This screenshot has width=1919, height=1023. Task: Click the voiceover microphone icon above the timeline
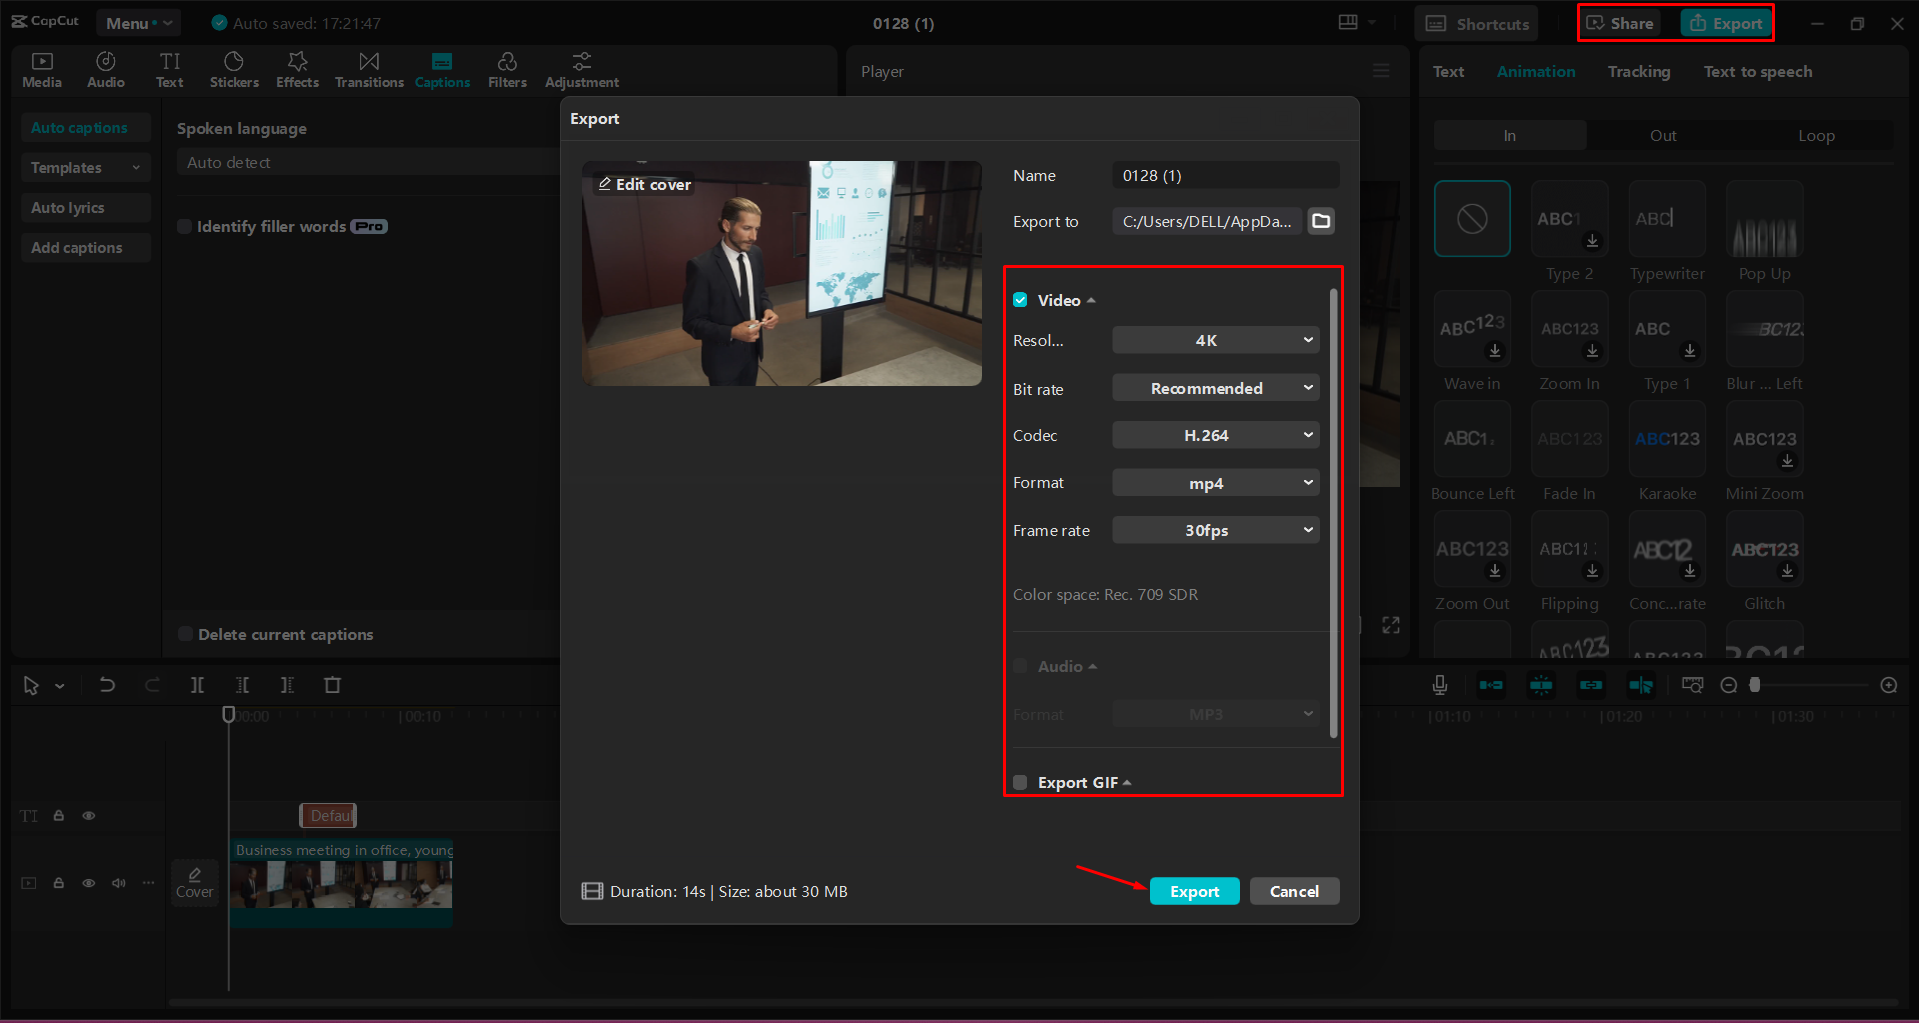pos(1439,685)
